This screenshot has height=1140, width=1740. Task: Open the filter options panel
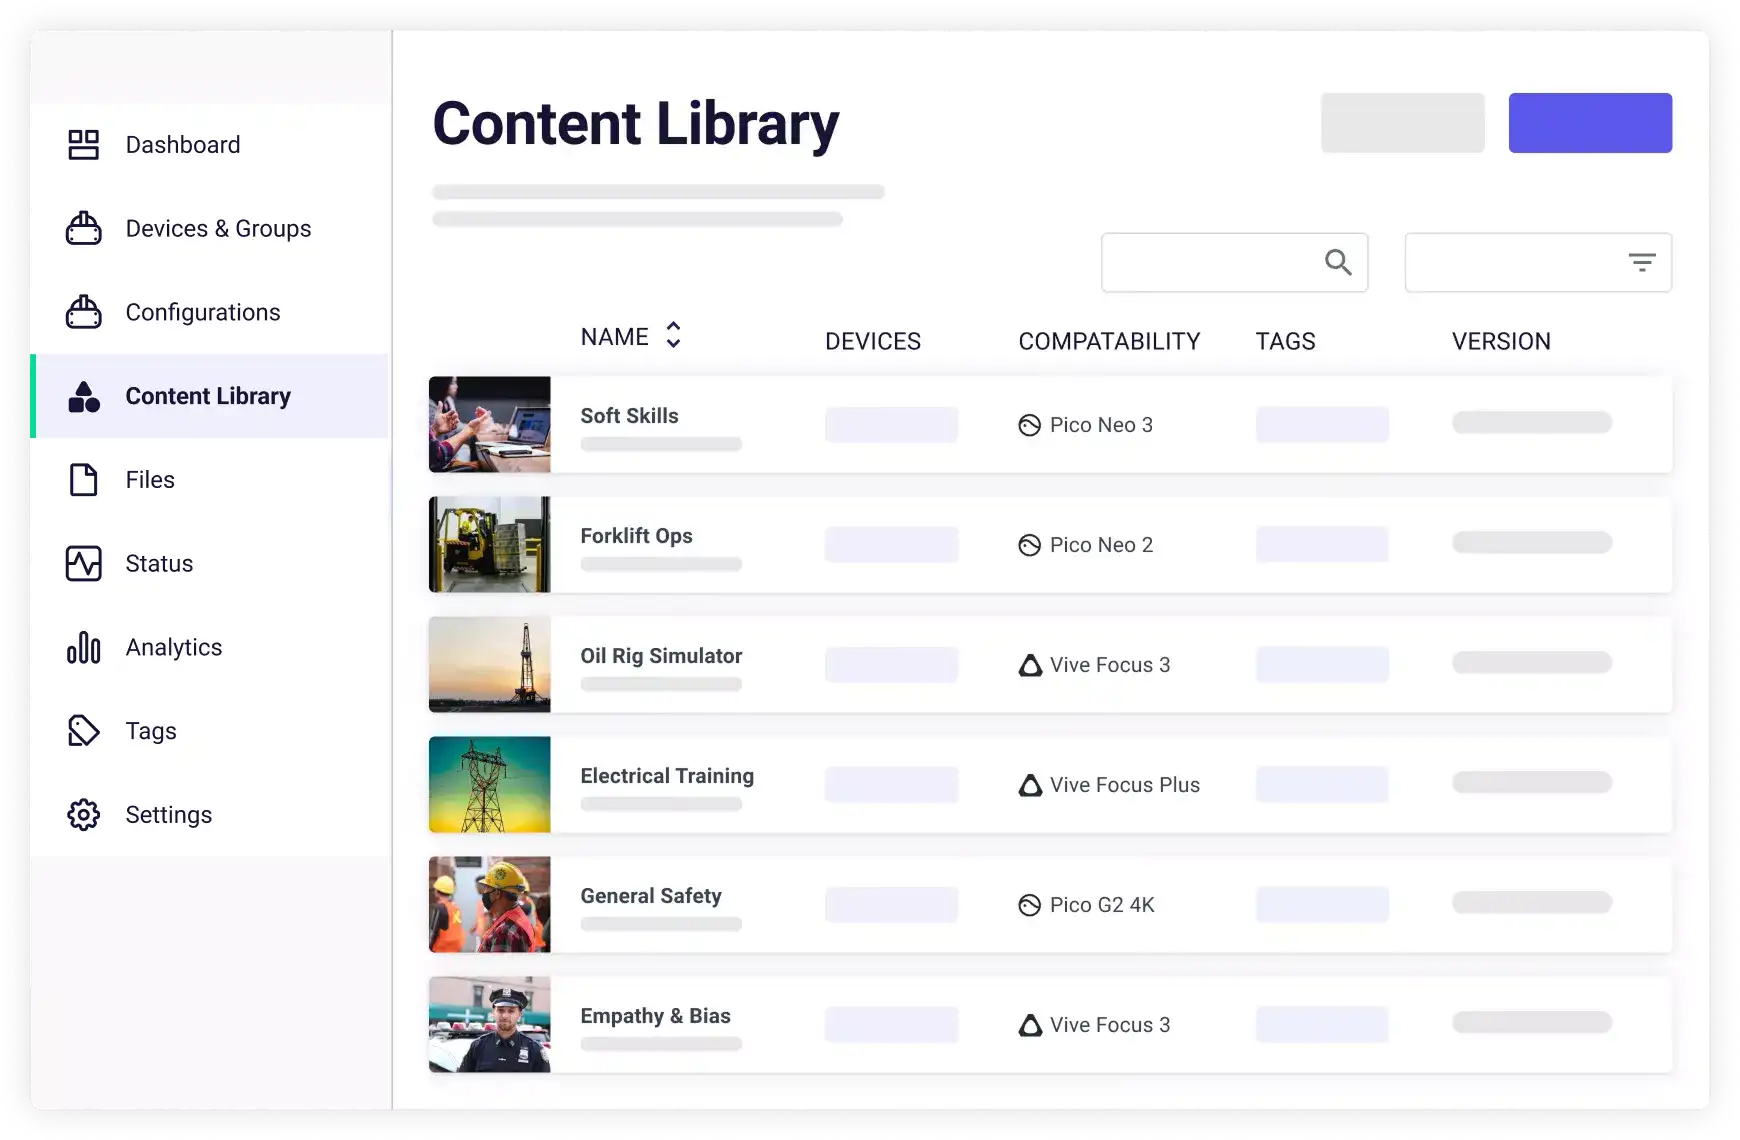[1641, 262]
